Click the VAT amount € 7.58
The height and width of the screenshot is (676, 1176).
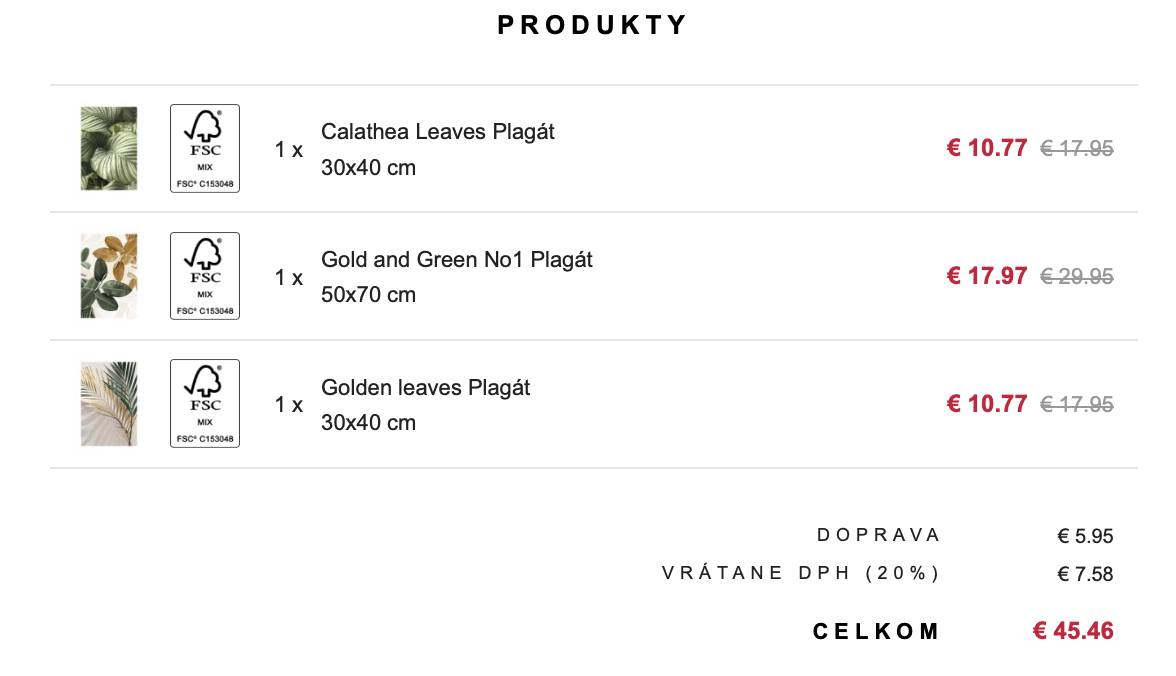click(1085, 574)
